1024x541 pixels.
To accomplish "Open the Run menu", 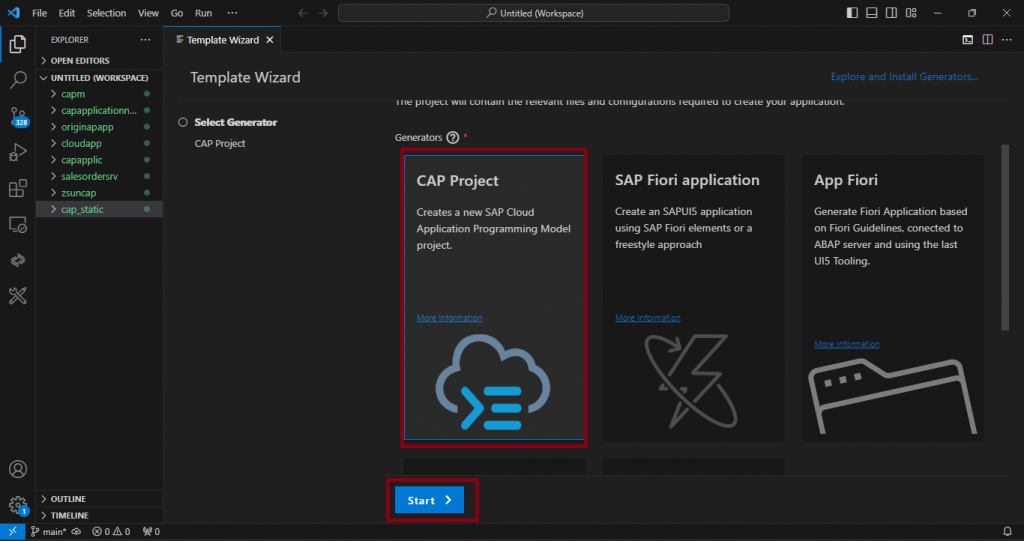I will pyautogui.click(x=203, y=13).
